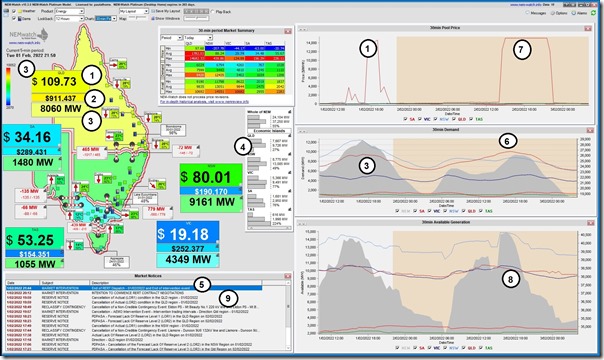Screen dimensions: 604x360
Task: Expand the My Layout dropdown
Action: 134,12
